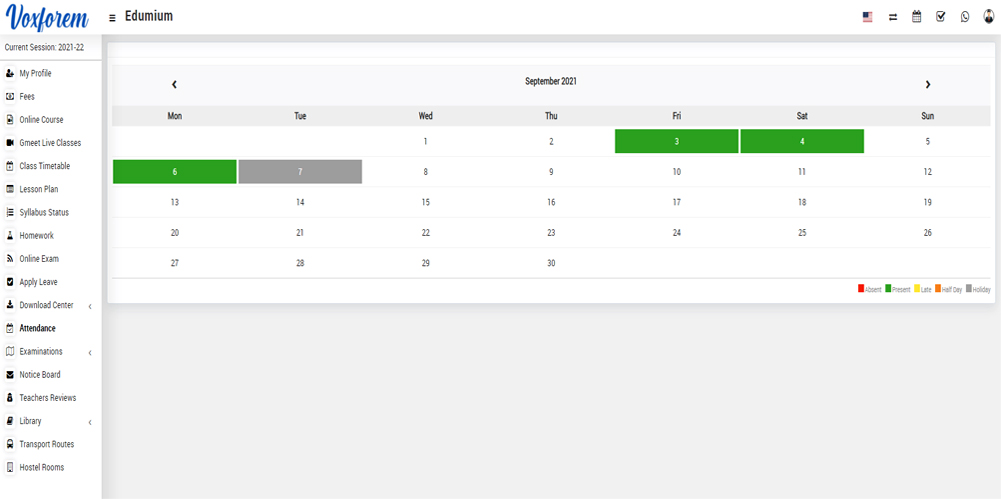Click the red Absent legend swatch

(x=861, y=289)
